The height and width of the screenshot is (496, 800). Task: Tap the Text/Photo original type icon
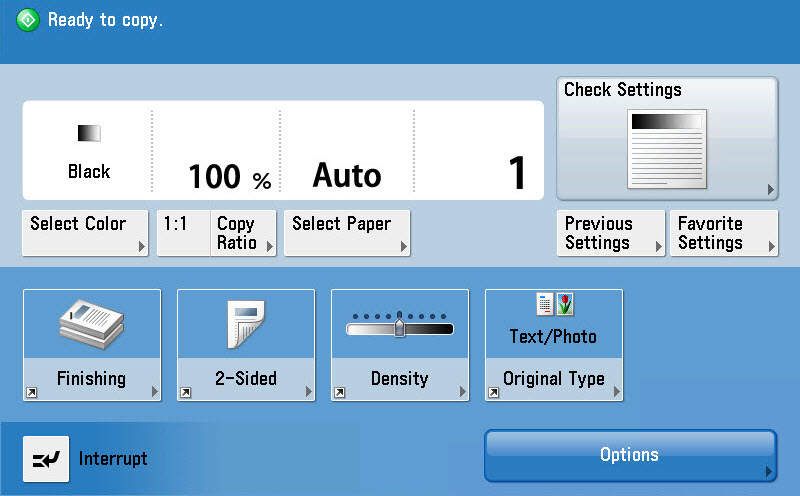click(554, 305)
